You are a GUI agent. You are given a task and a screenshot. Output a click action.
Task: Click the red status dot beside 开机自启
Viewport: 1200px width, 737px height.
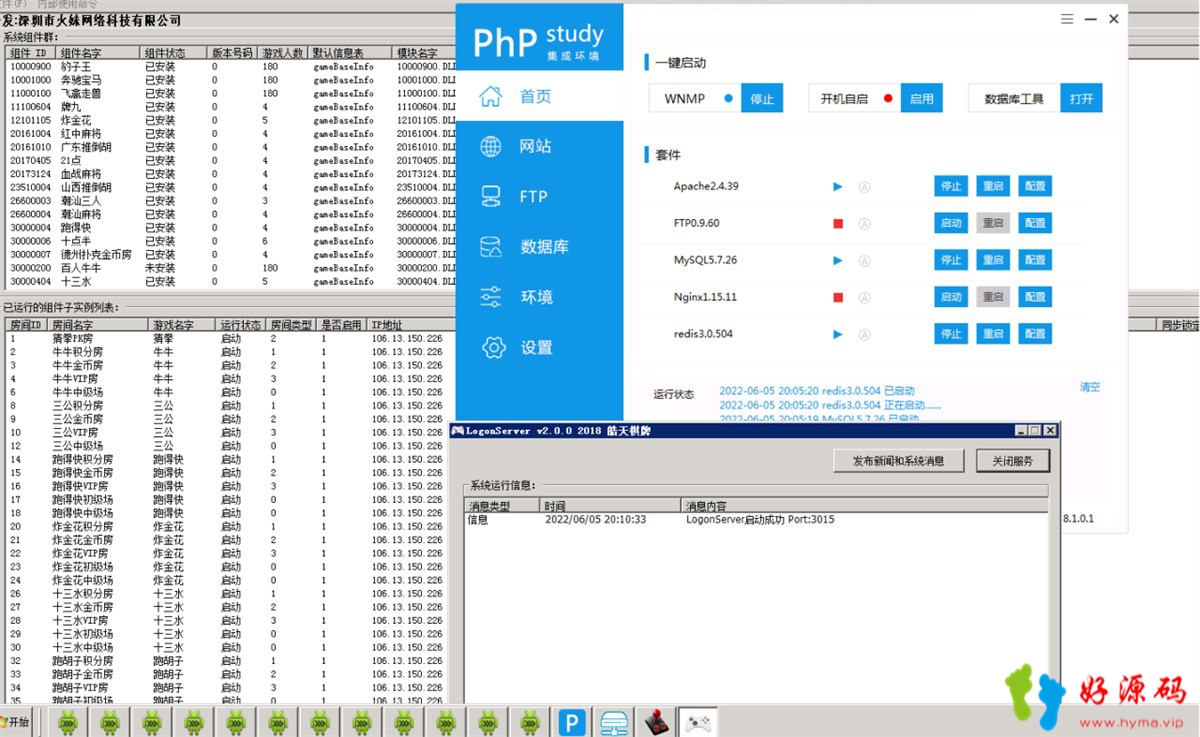[x=888, y=98]
